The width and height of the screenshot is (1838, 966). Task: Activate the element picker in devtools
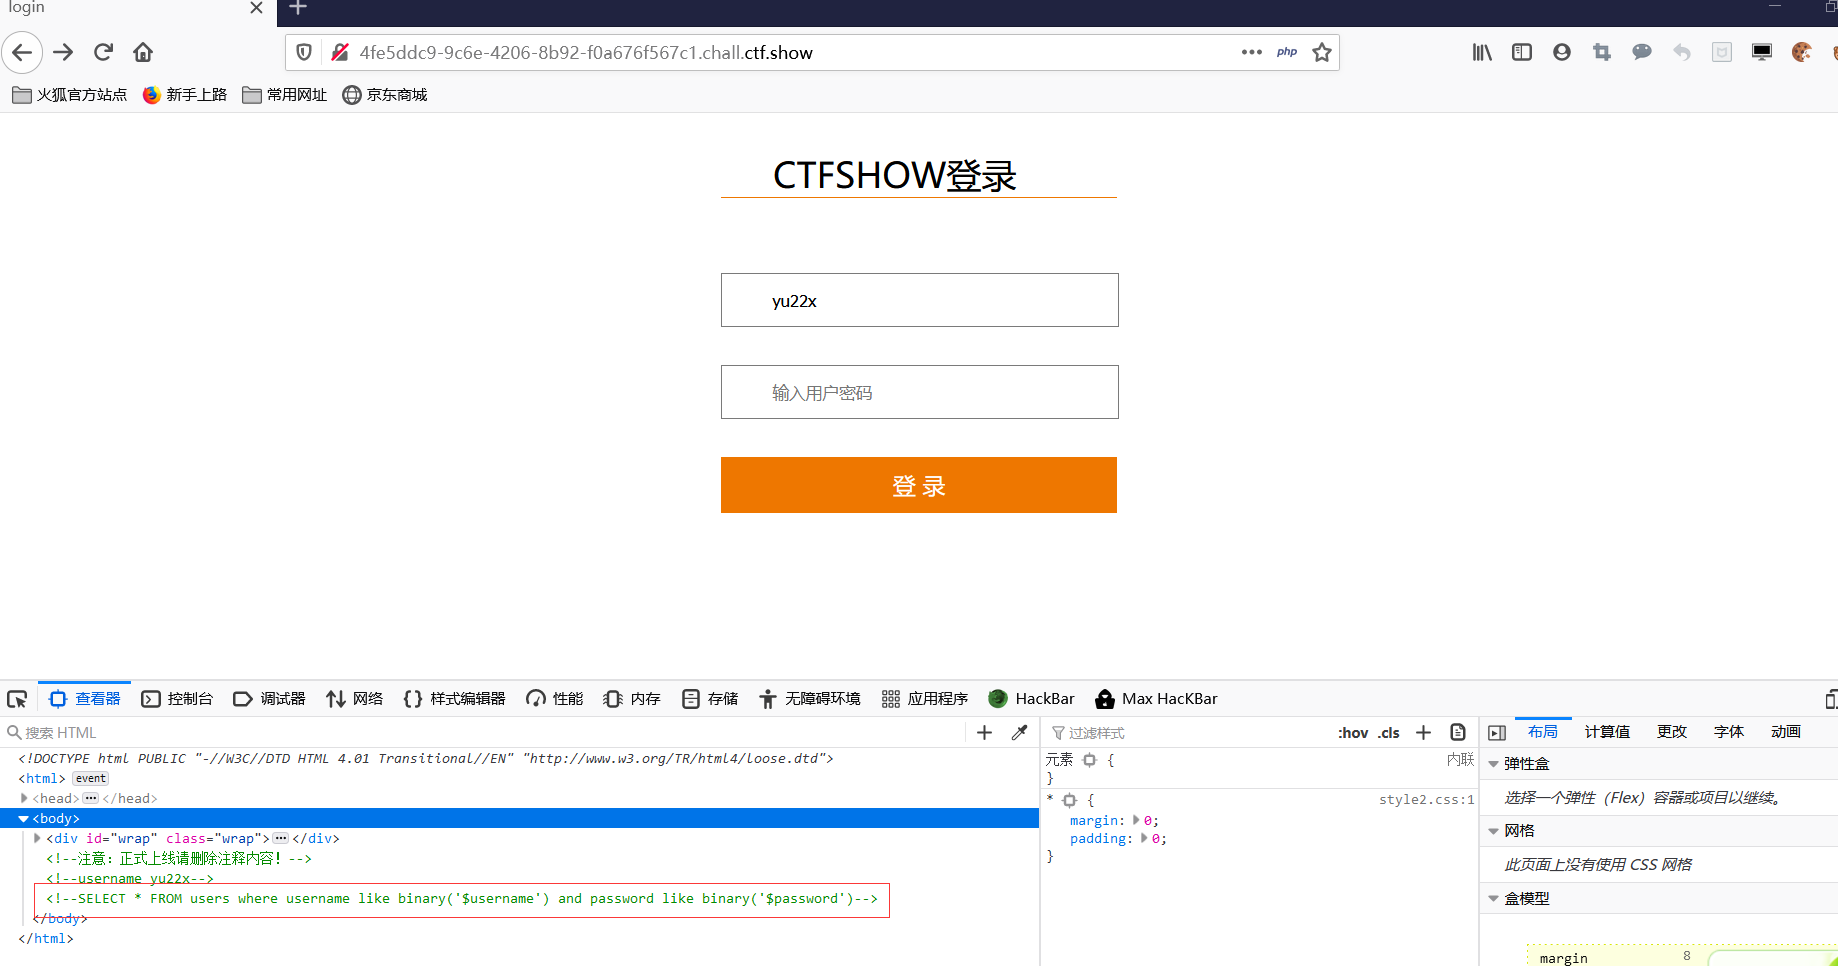17,699
